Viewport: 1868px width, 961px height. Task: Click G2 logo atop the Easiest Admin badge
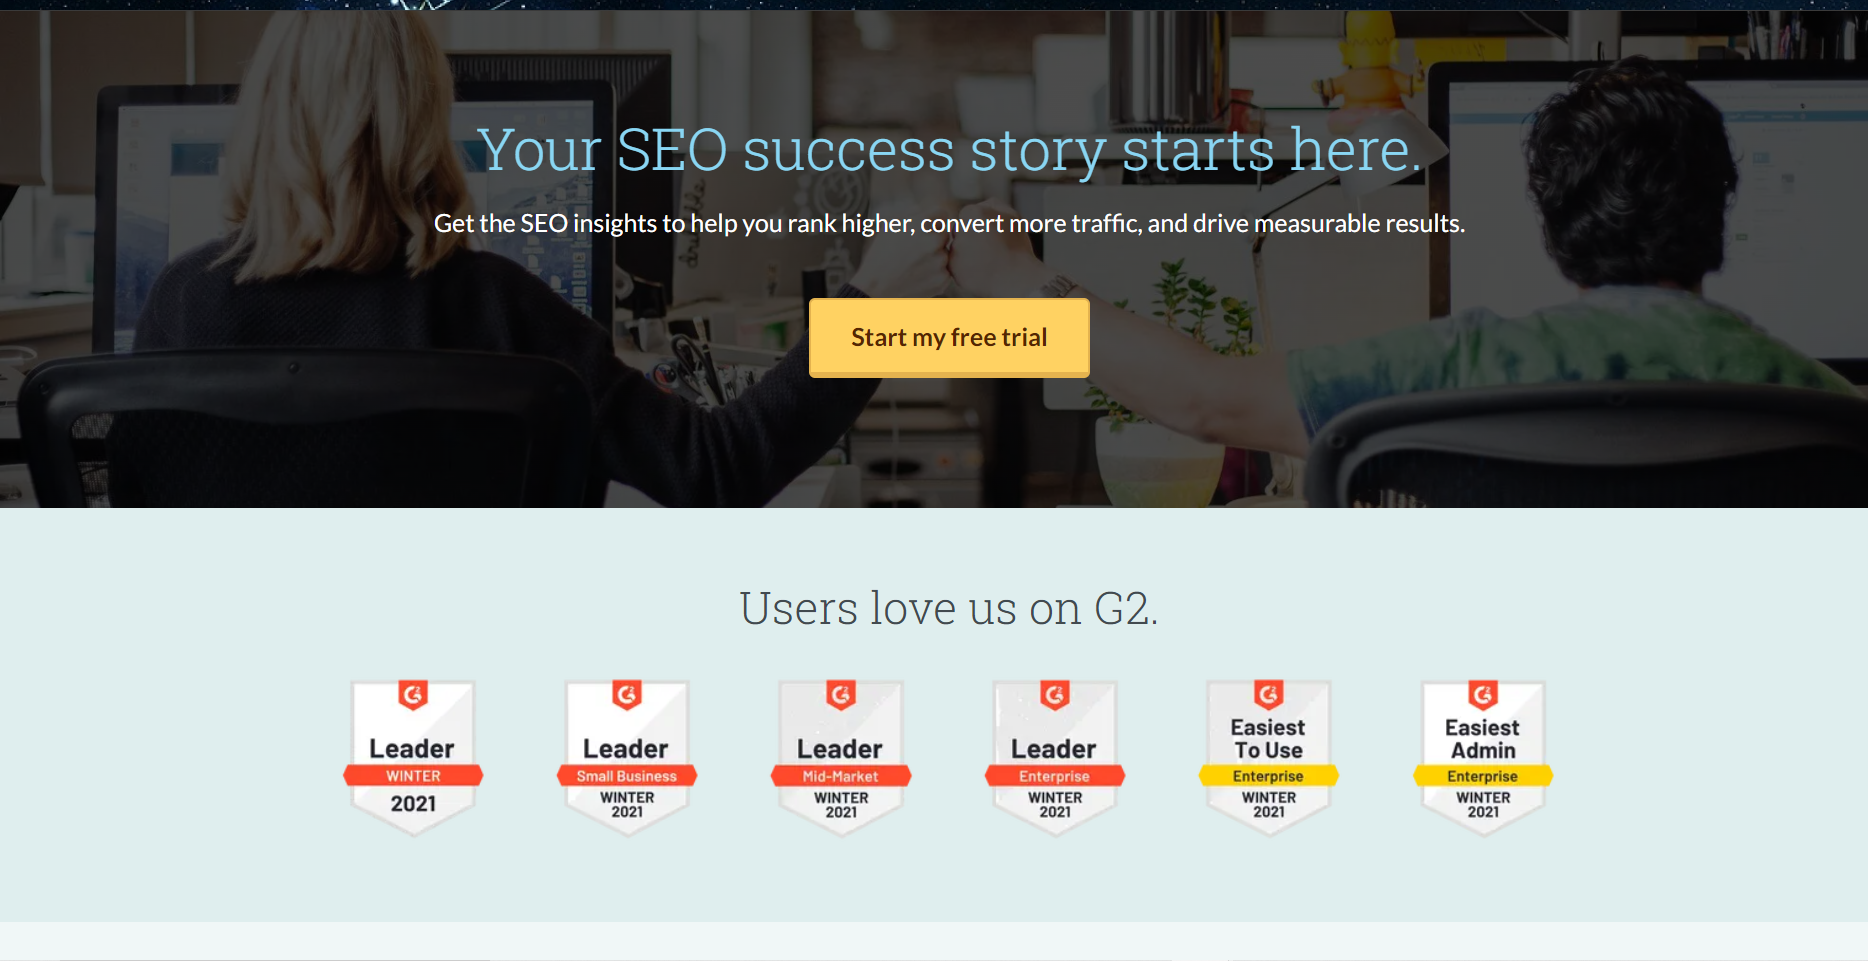point(1483,694)
